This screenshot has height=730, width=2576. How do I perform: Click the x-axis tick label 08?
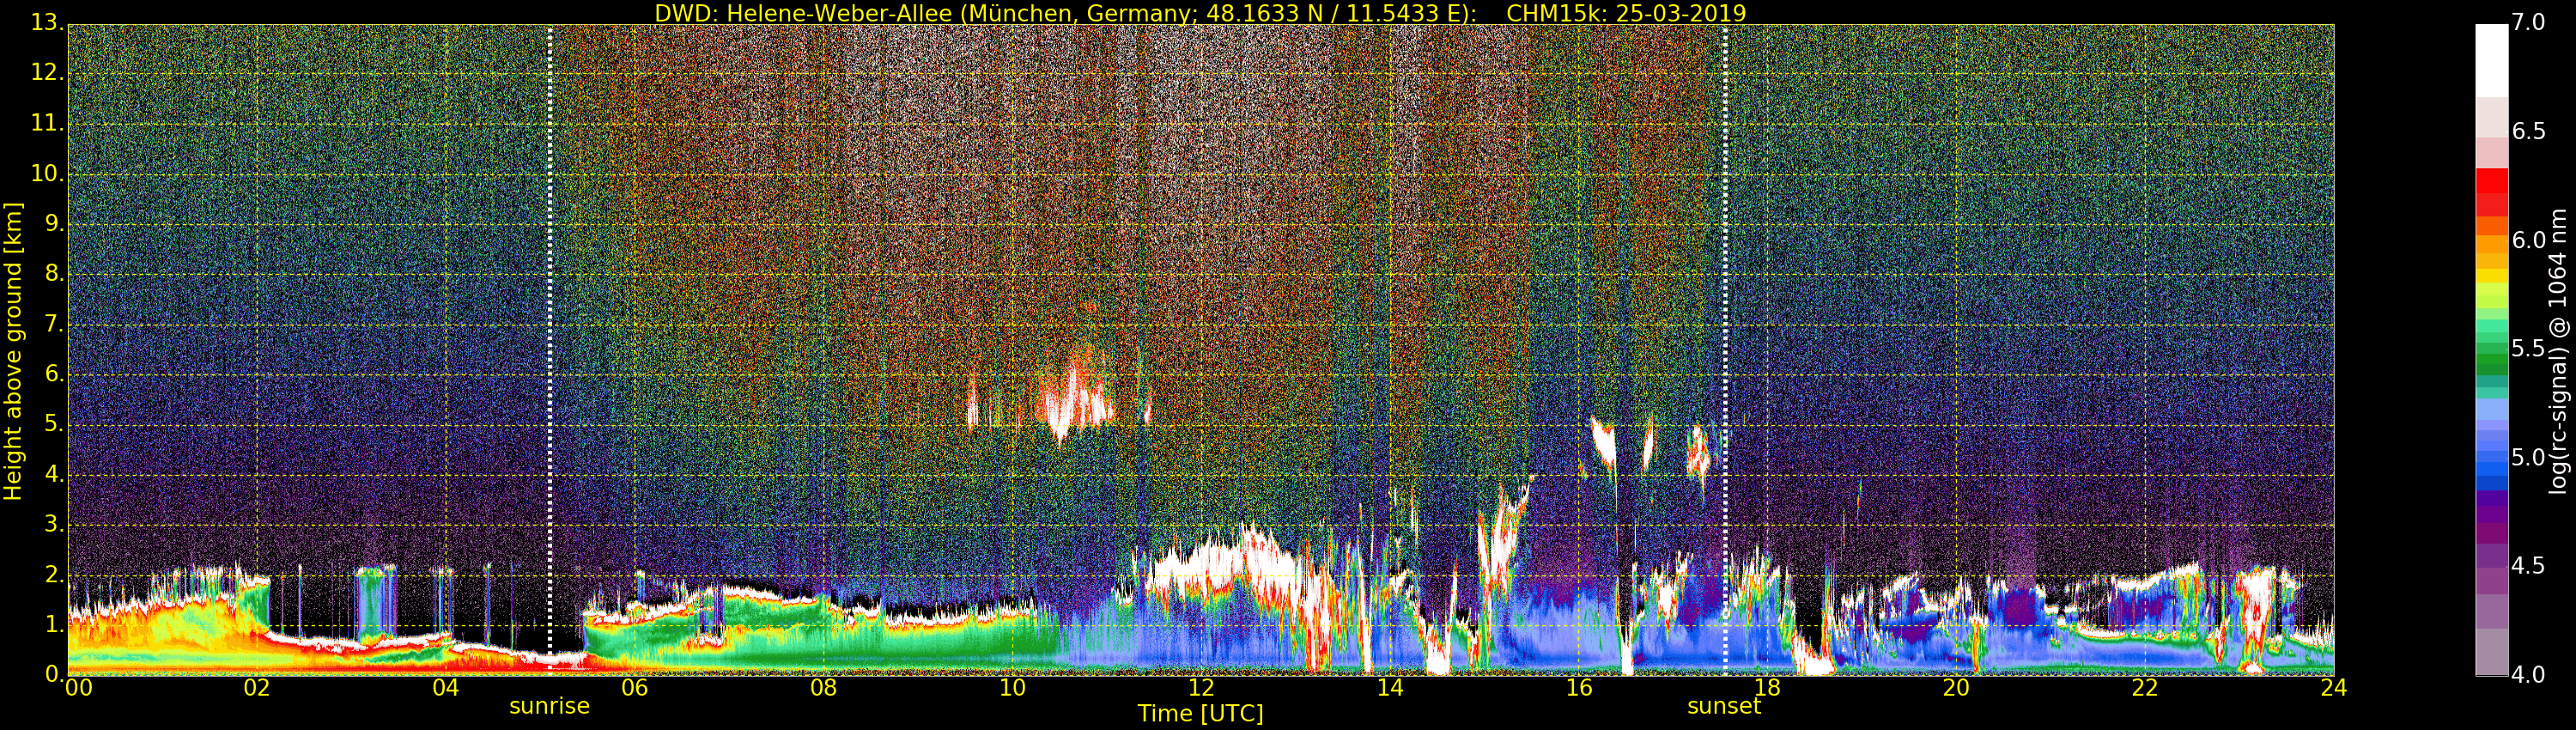(x=823, y=688)
